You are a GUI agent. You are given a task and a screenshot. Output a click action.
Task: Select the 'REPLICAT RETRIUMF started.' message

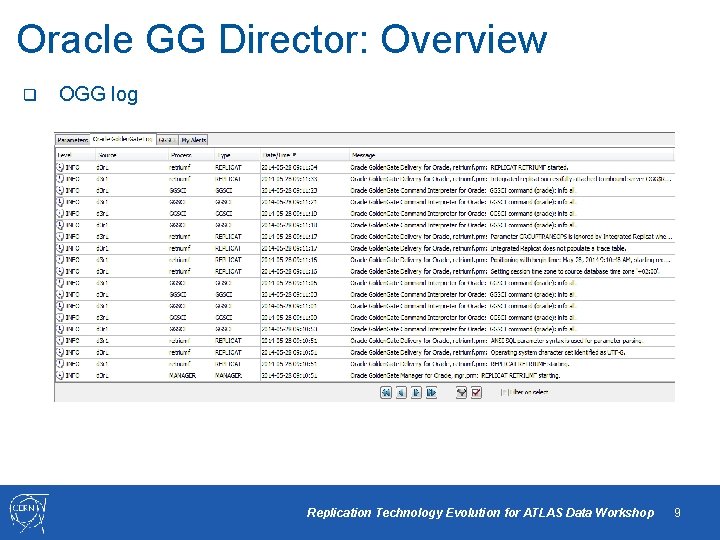click(460, 167)
